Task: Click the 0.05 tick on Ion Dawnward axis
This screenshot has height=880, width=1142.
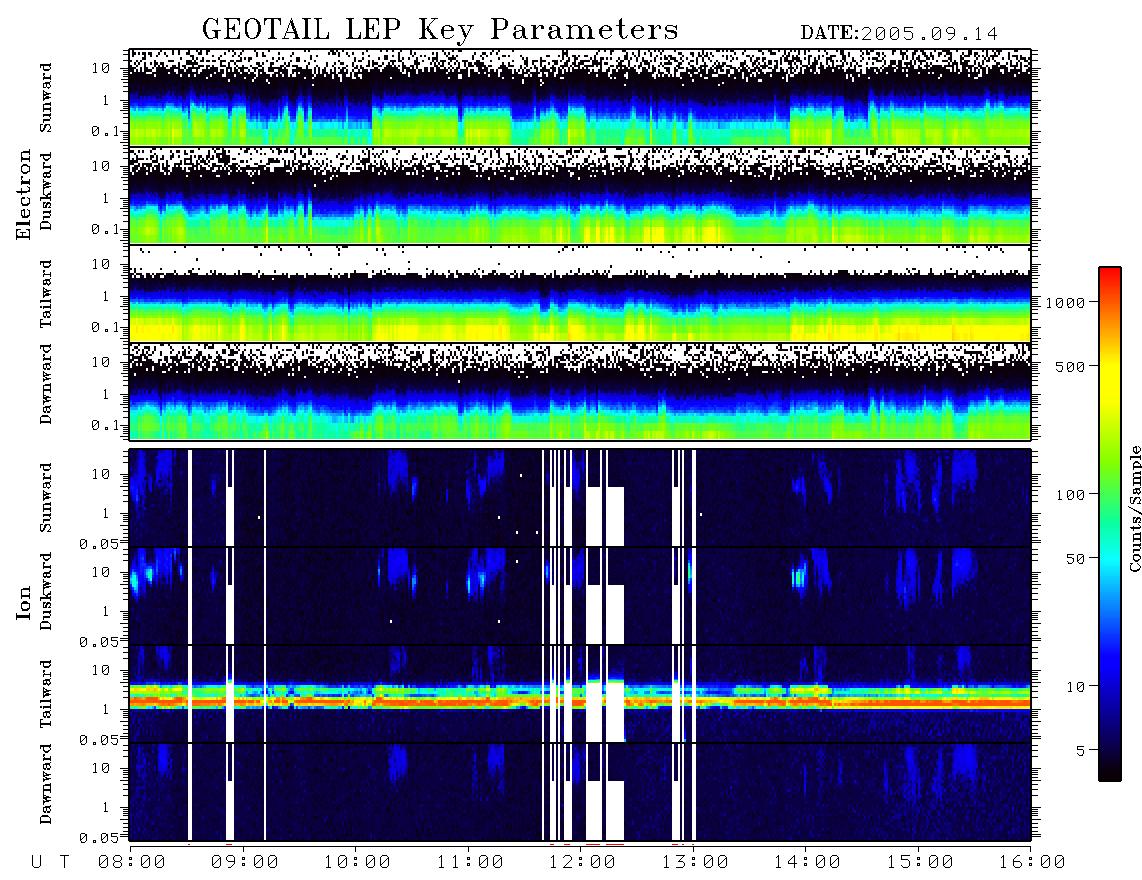Action: coord(99,838)
